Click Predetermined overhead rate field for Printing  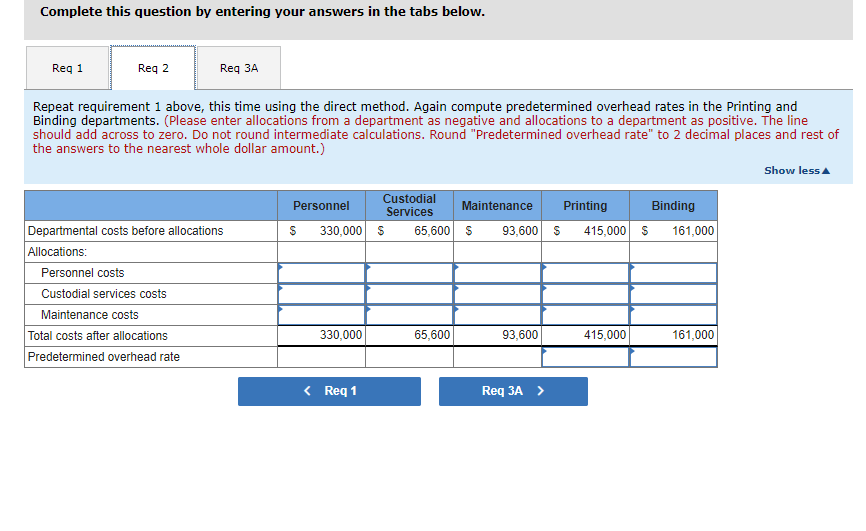tap(585, 357)
